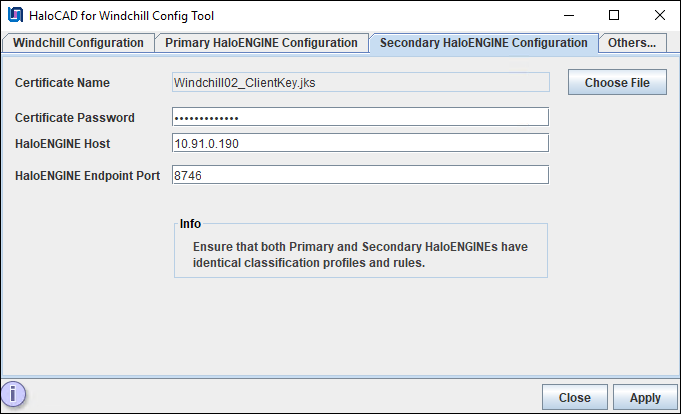Close the window using the title bar X
Image resolution: width=681 pixels, height=414 pixels.
pos(659,16)
